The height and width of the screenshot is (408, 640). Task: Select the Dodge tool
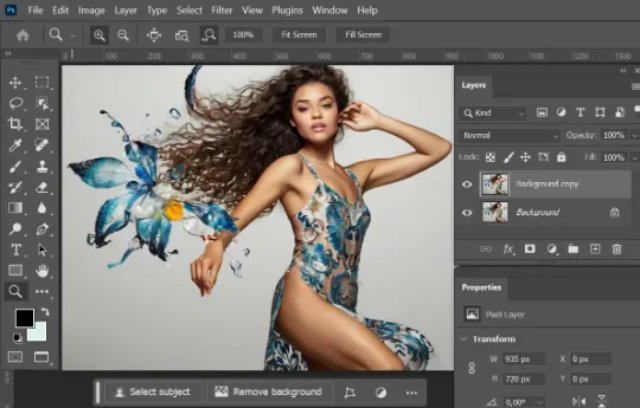tap(16, 229)
